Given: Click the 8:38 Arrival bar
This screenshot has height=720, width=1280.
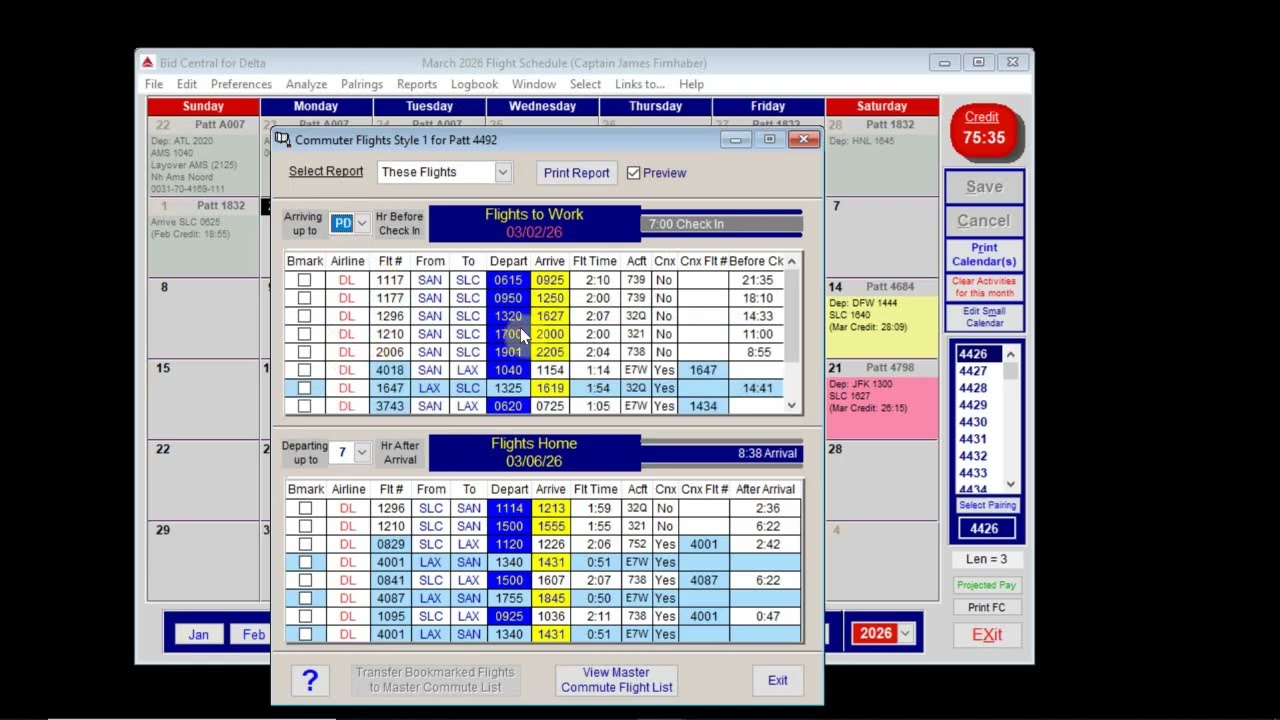Looking at the screenshot, I should 721,453.
